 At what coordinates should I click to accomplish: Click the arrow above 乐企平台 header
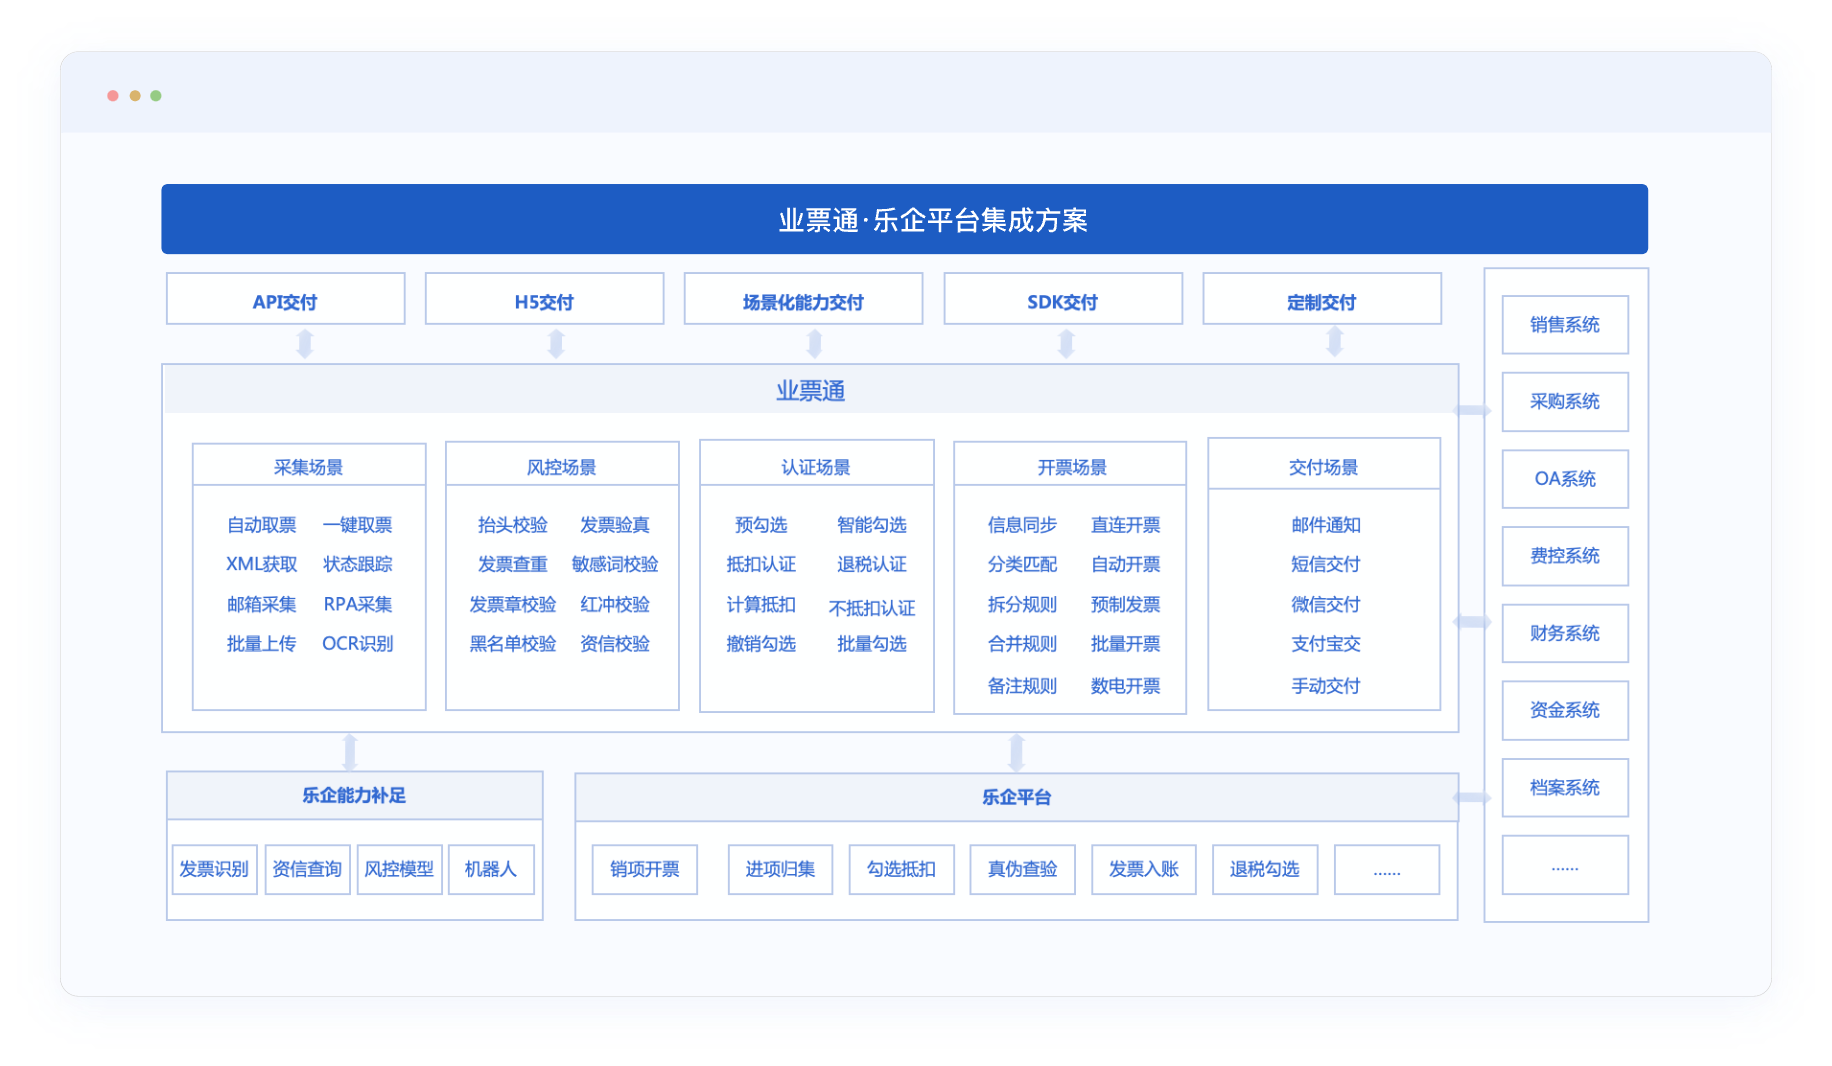tap(1016, 752)
